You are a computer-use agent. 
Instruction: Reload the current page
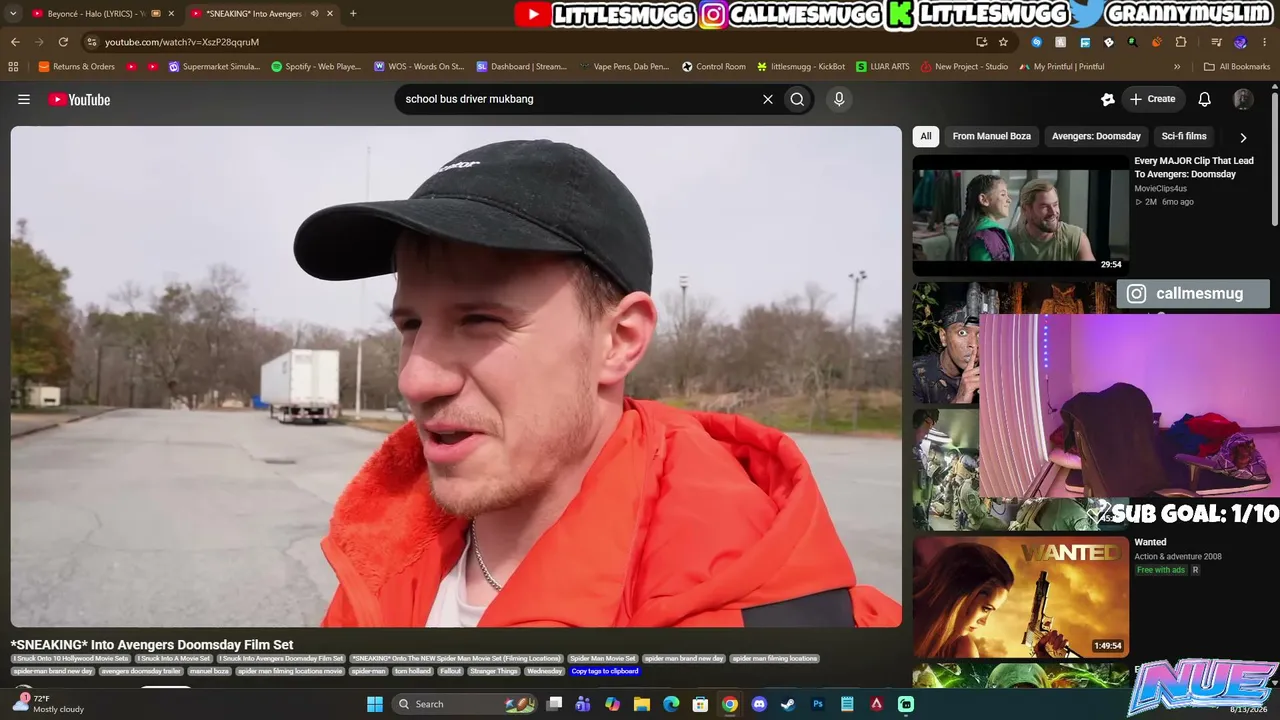tap(63, 42)
